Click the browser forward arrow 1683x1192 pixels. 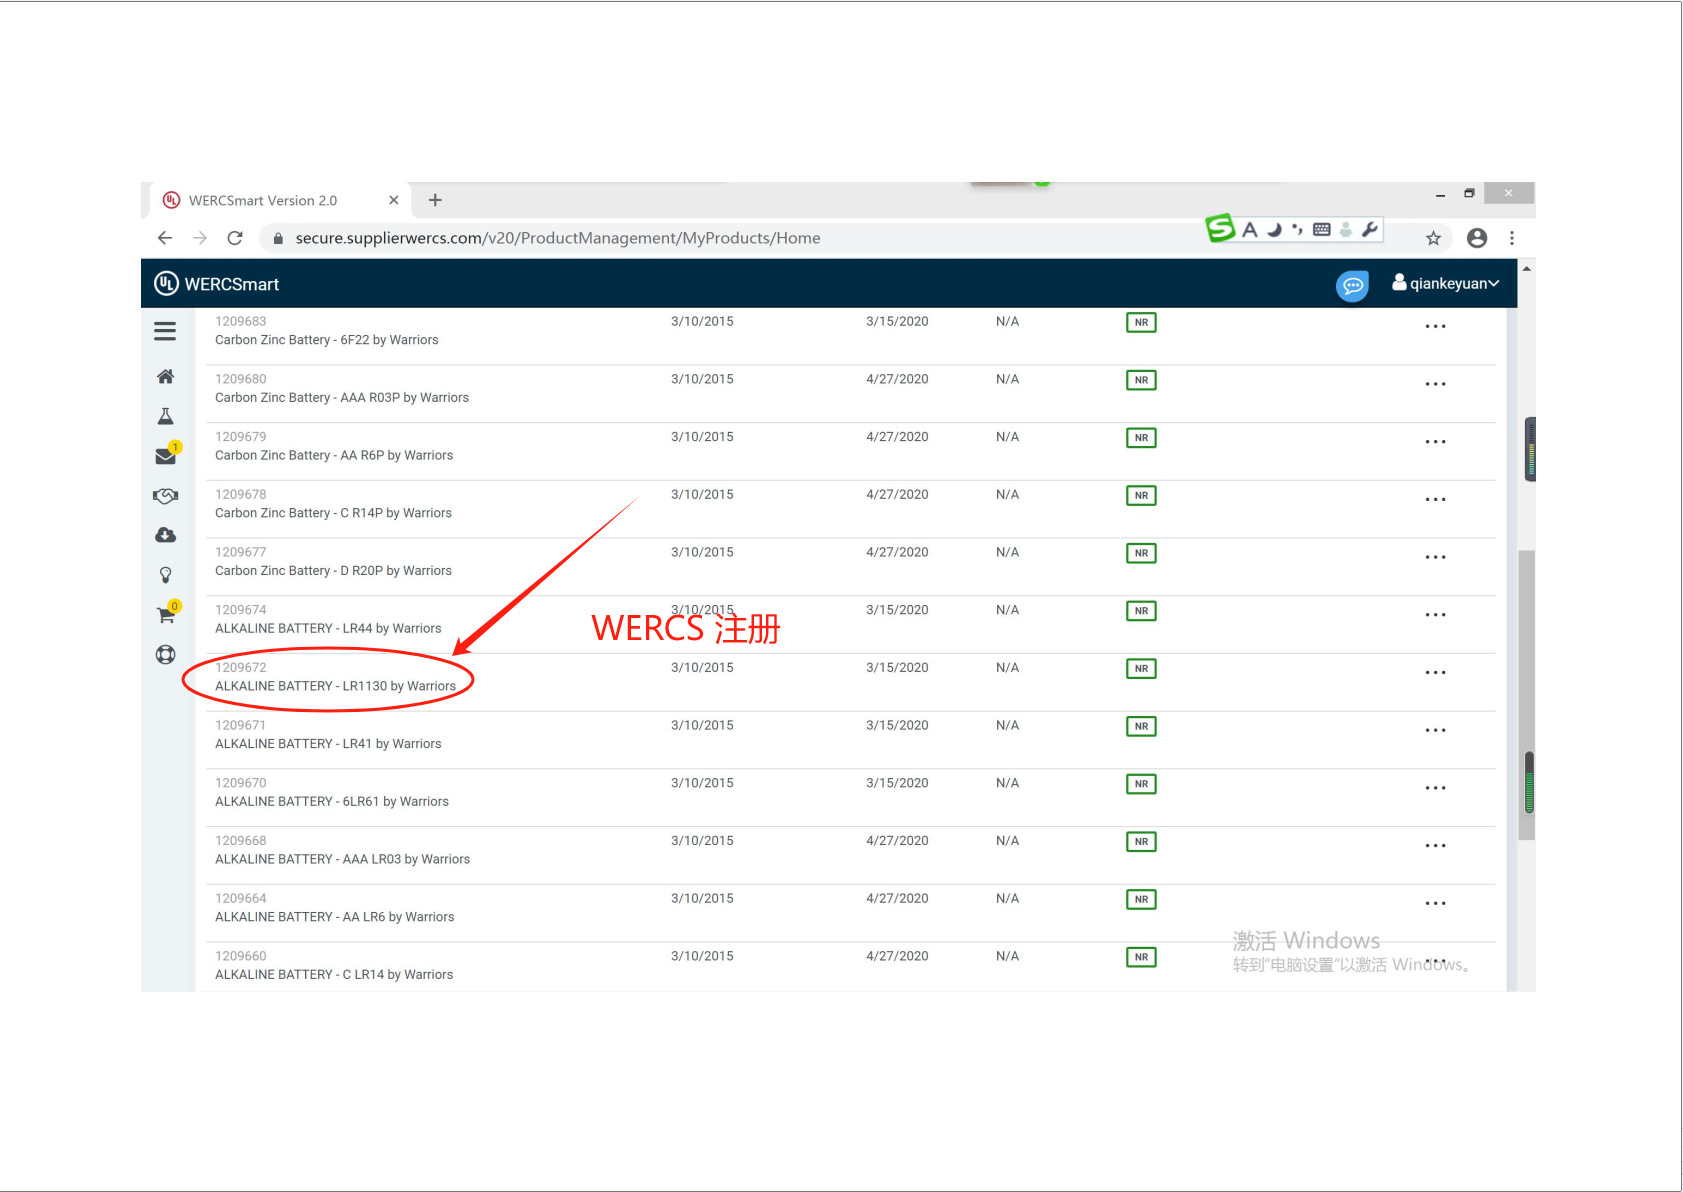coord(200,238)
